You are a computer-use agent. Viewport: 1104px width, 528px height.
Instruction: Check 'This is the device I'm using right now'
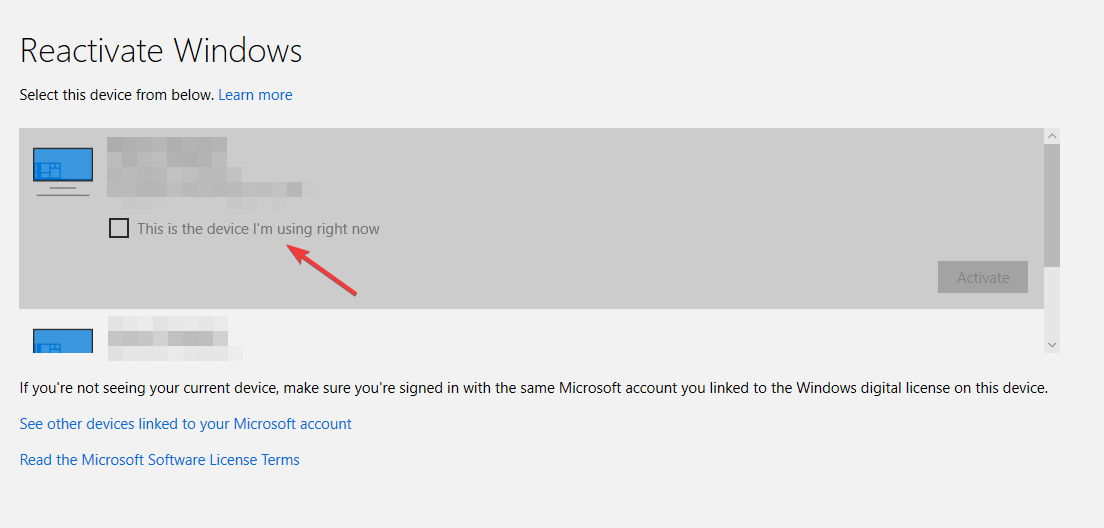pyautogui.click(x=119, y=228)
